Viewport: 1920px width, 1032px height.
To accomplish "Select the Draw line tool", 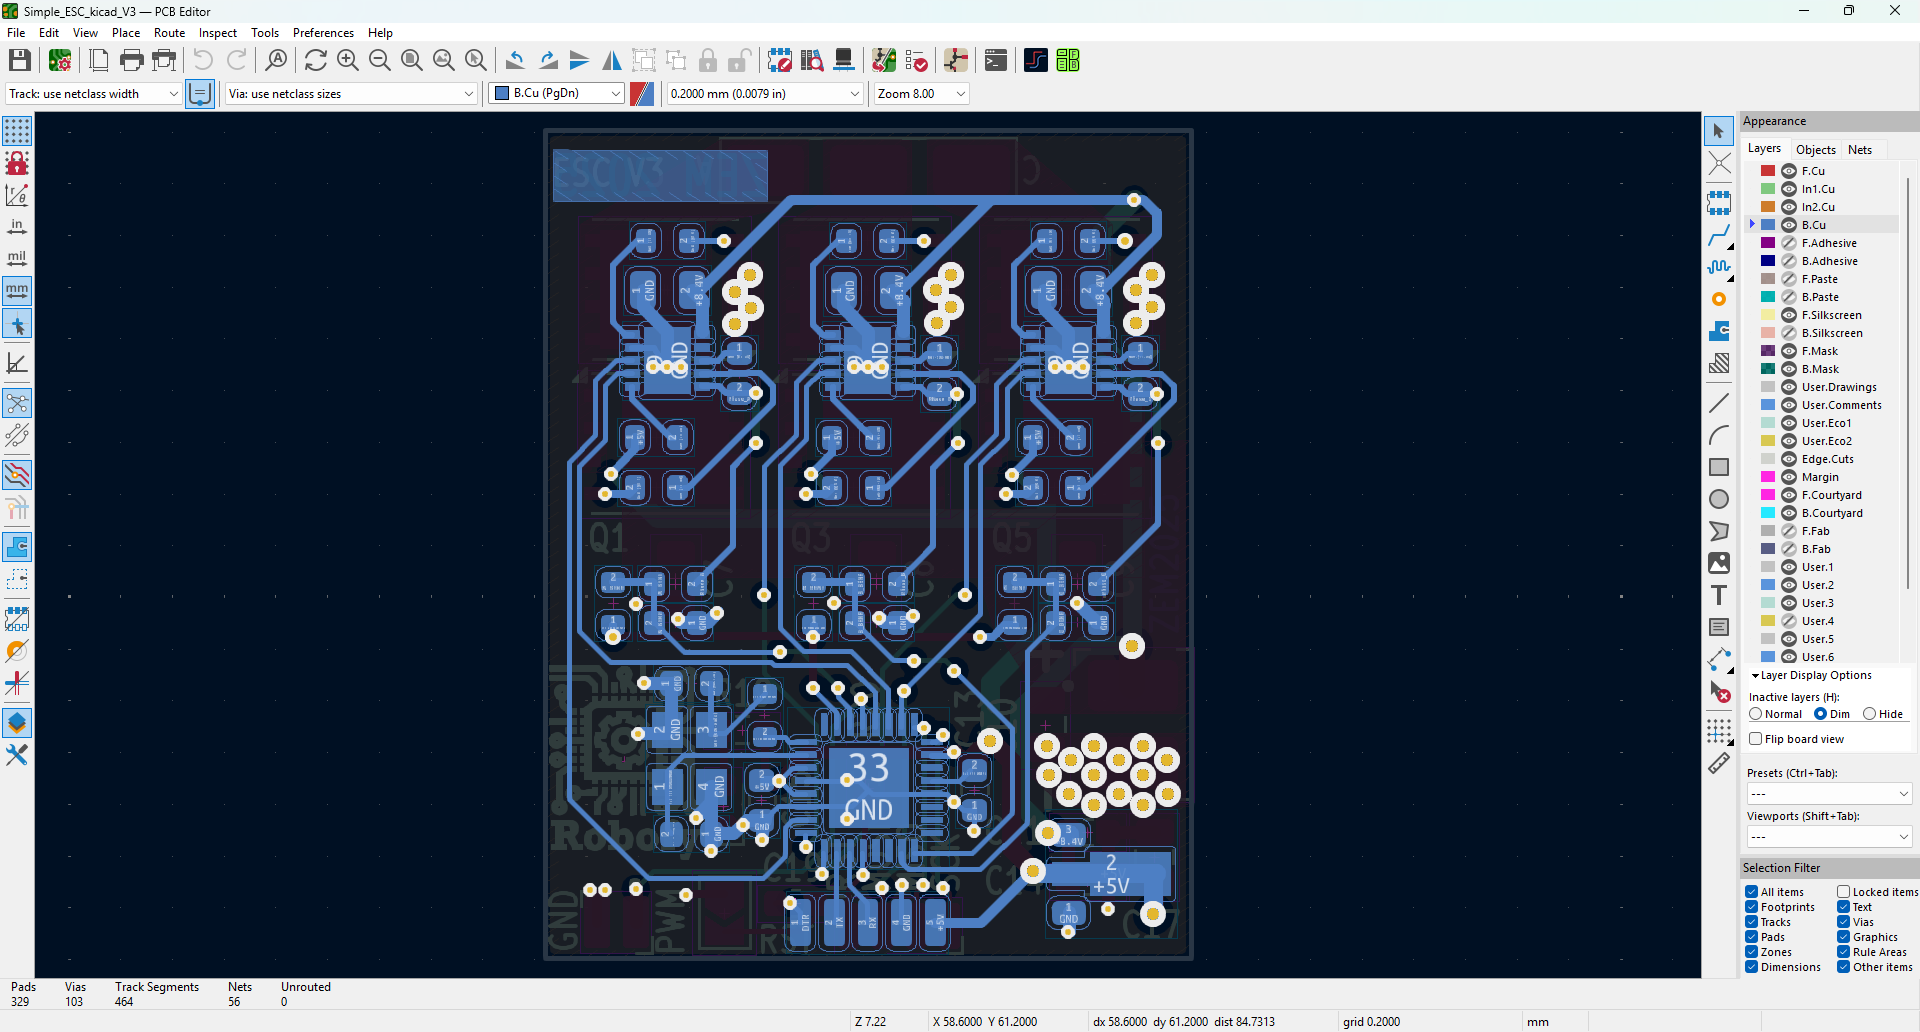I will coord(1719,403).
